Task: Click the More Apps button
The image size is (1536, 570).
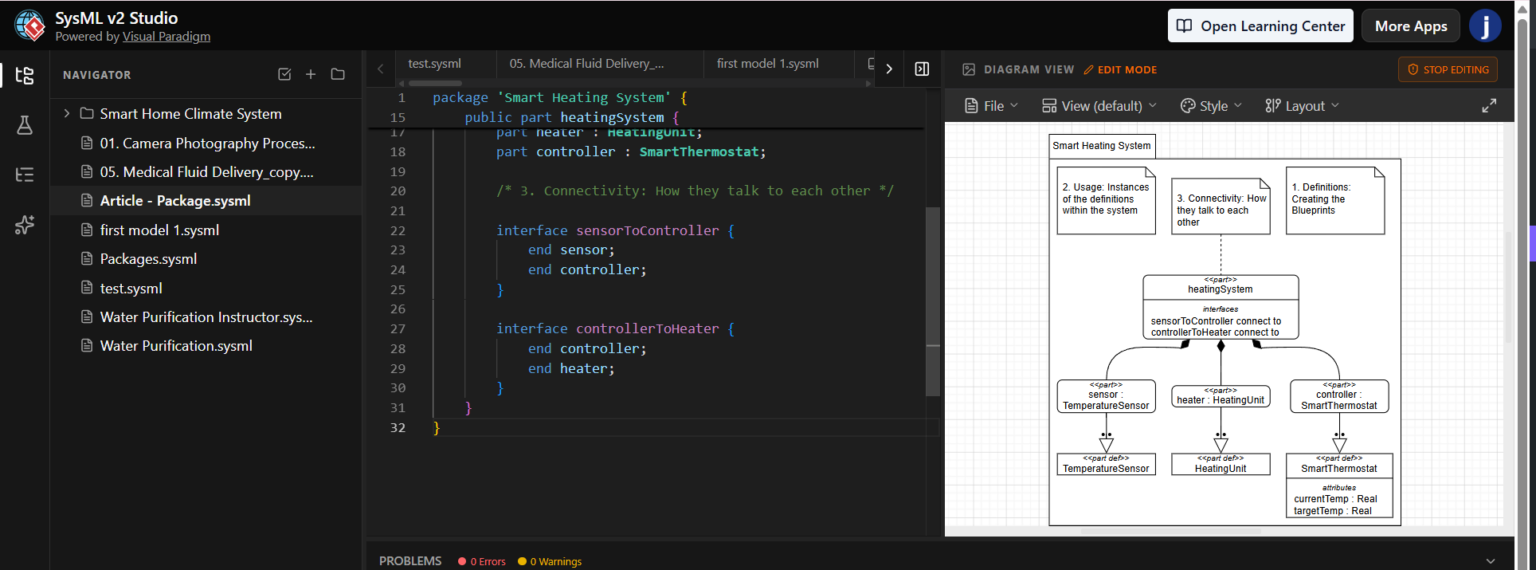Action: click(1411, 26)
